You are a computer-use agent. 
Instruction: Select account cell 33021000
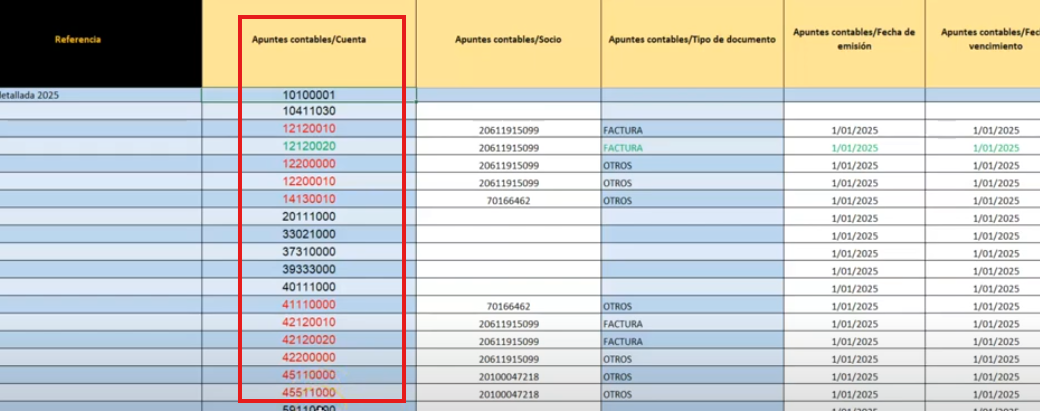pos(309,234)
